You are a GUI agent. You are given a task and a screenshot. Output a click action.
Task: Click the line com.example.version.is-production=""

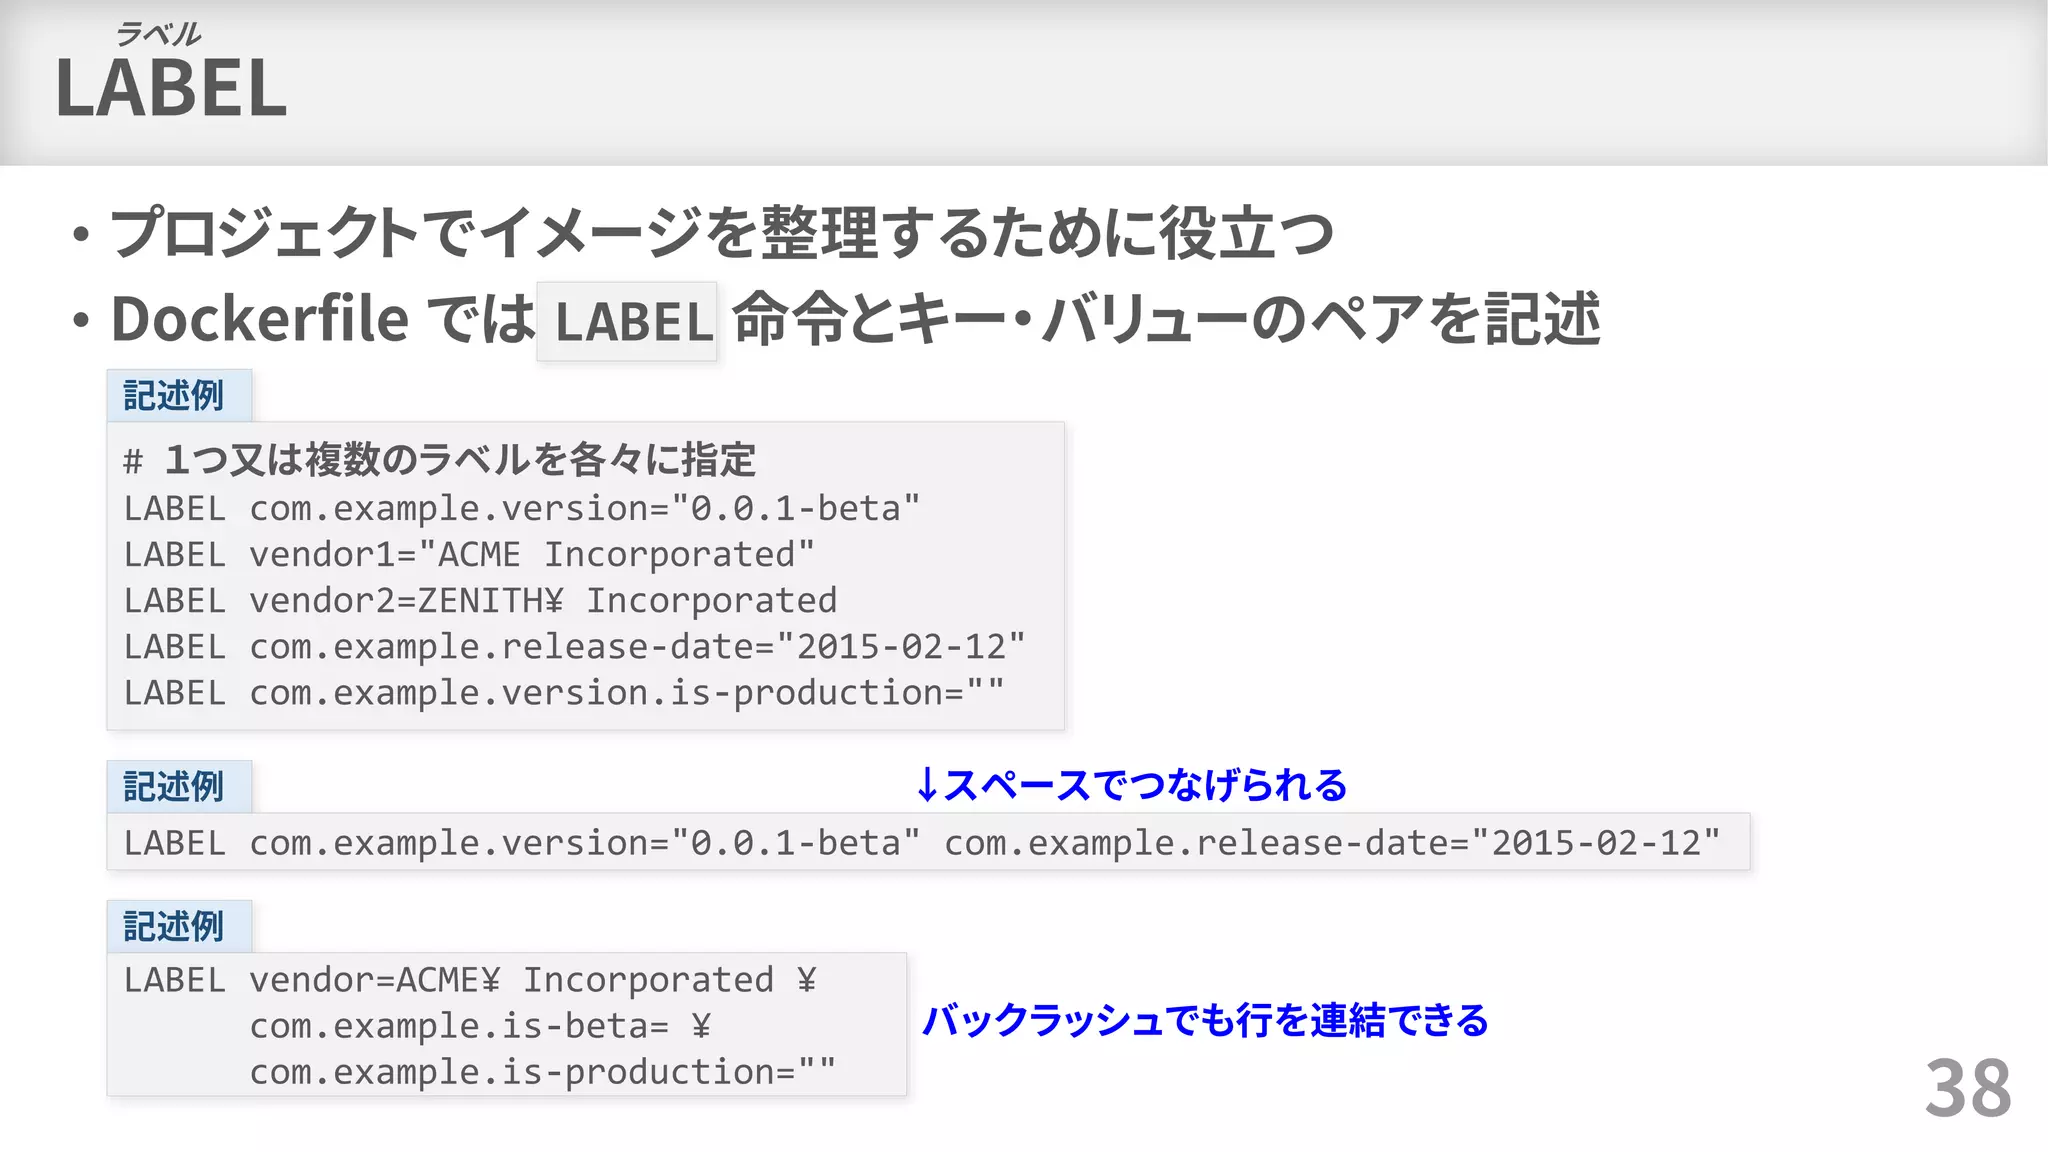tap(563, 692)
